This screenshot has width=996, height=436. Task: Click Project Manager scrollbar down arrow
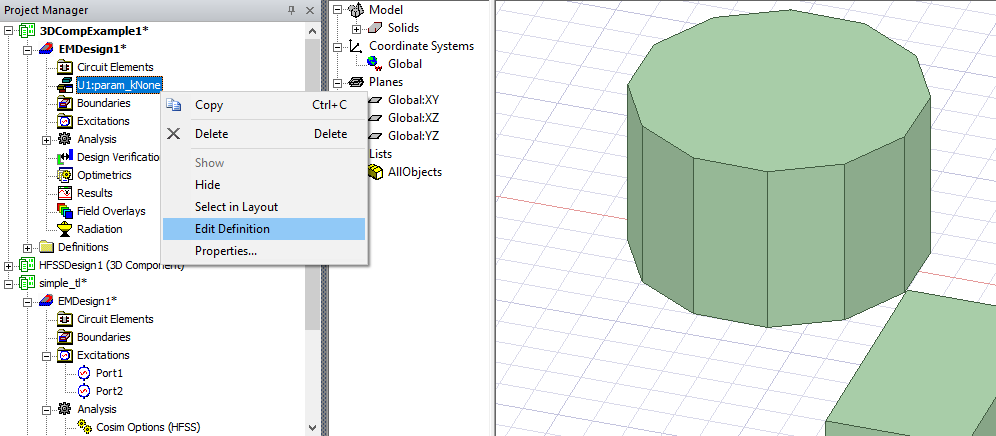point(311,428)
